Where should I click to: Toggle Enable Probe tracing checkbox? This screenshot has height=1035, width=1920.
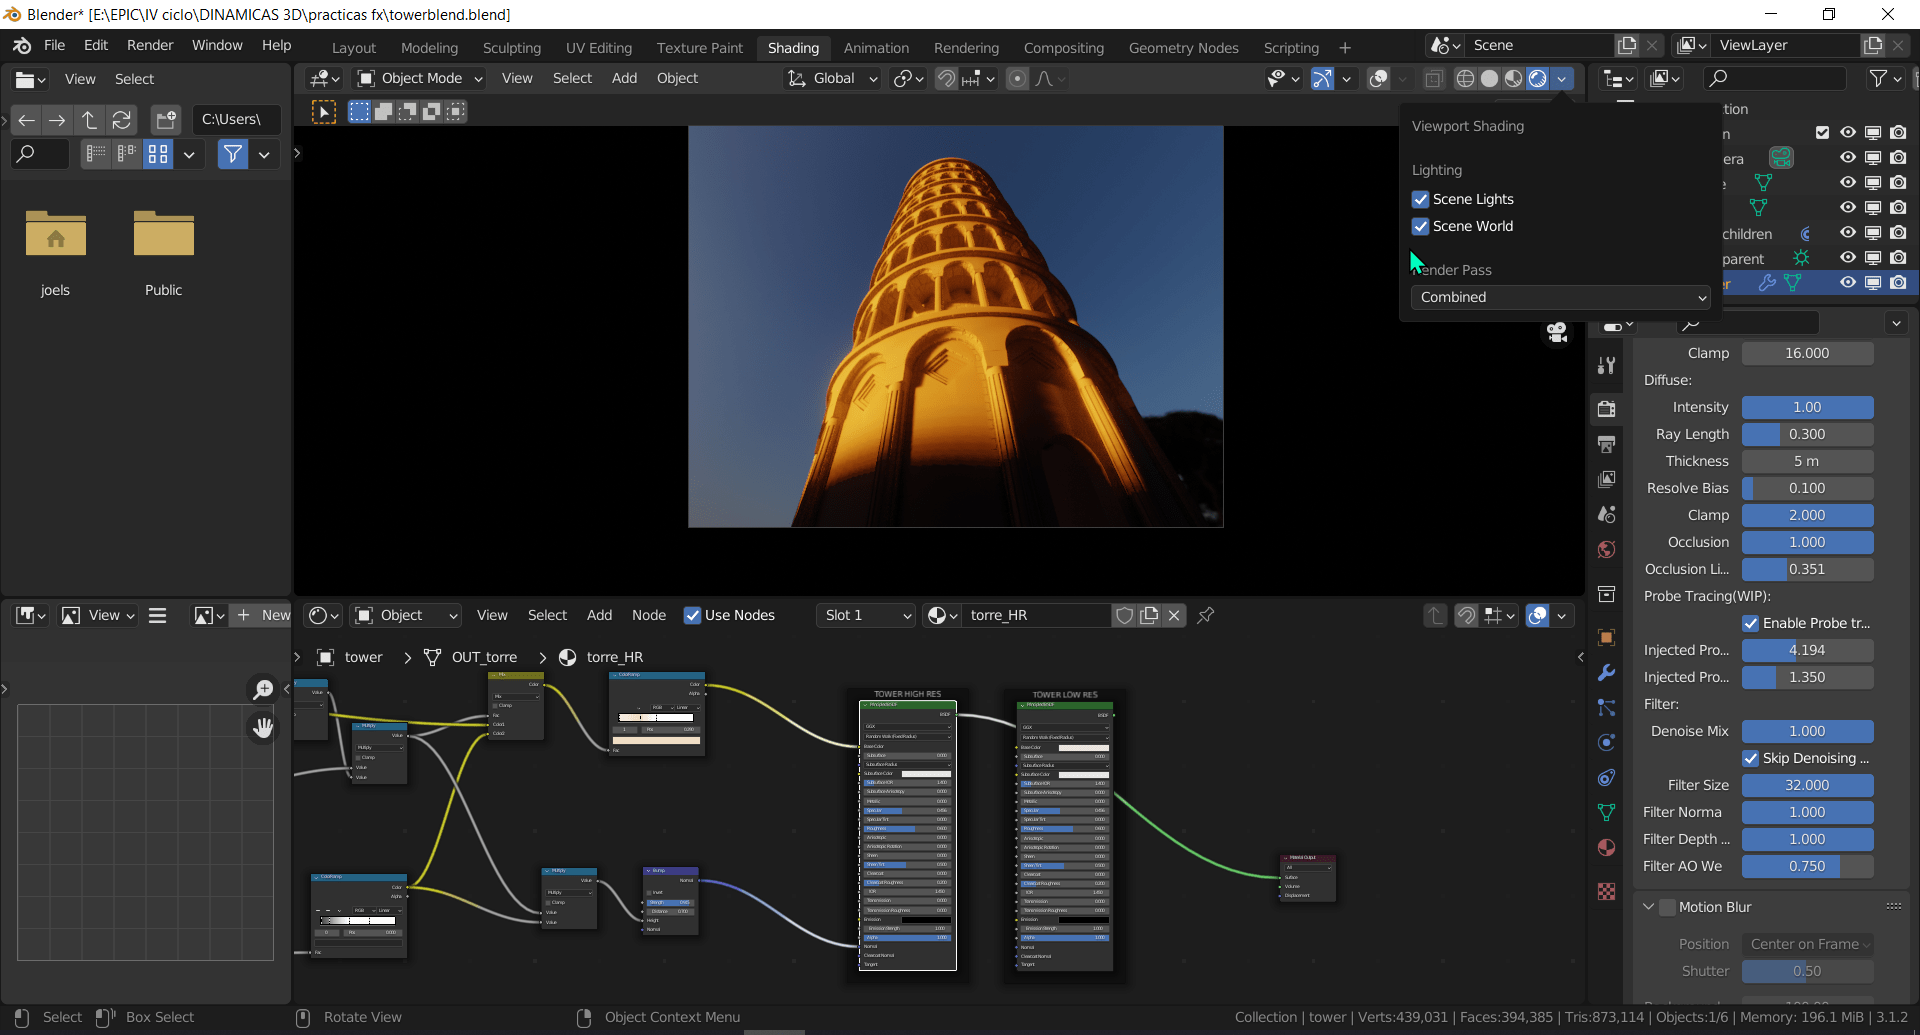(1751, 623)
